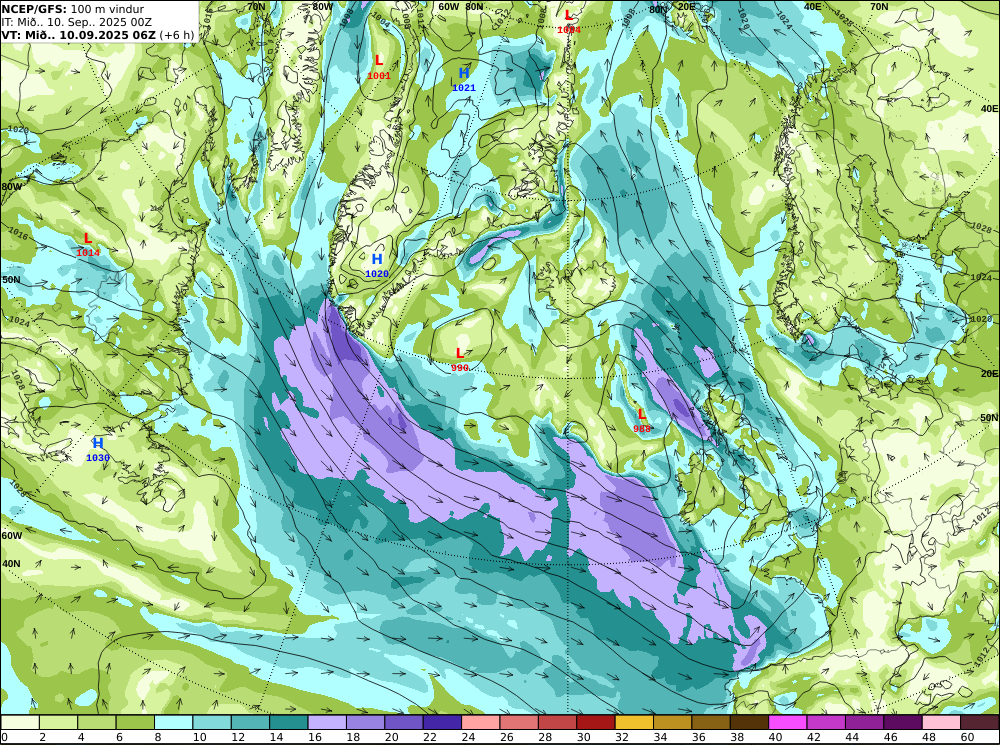Image resolution: width=1000 pixels, height=745 pixels.
Task: Click the 26-28 salmon legend swatch
Action: 519,722
